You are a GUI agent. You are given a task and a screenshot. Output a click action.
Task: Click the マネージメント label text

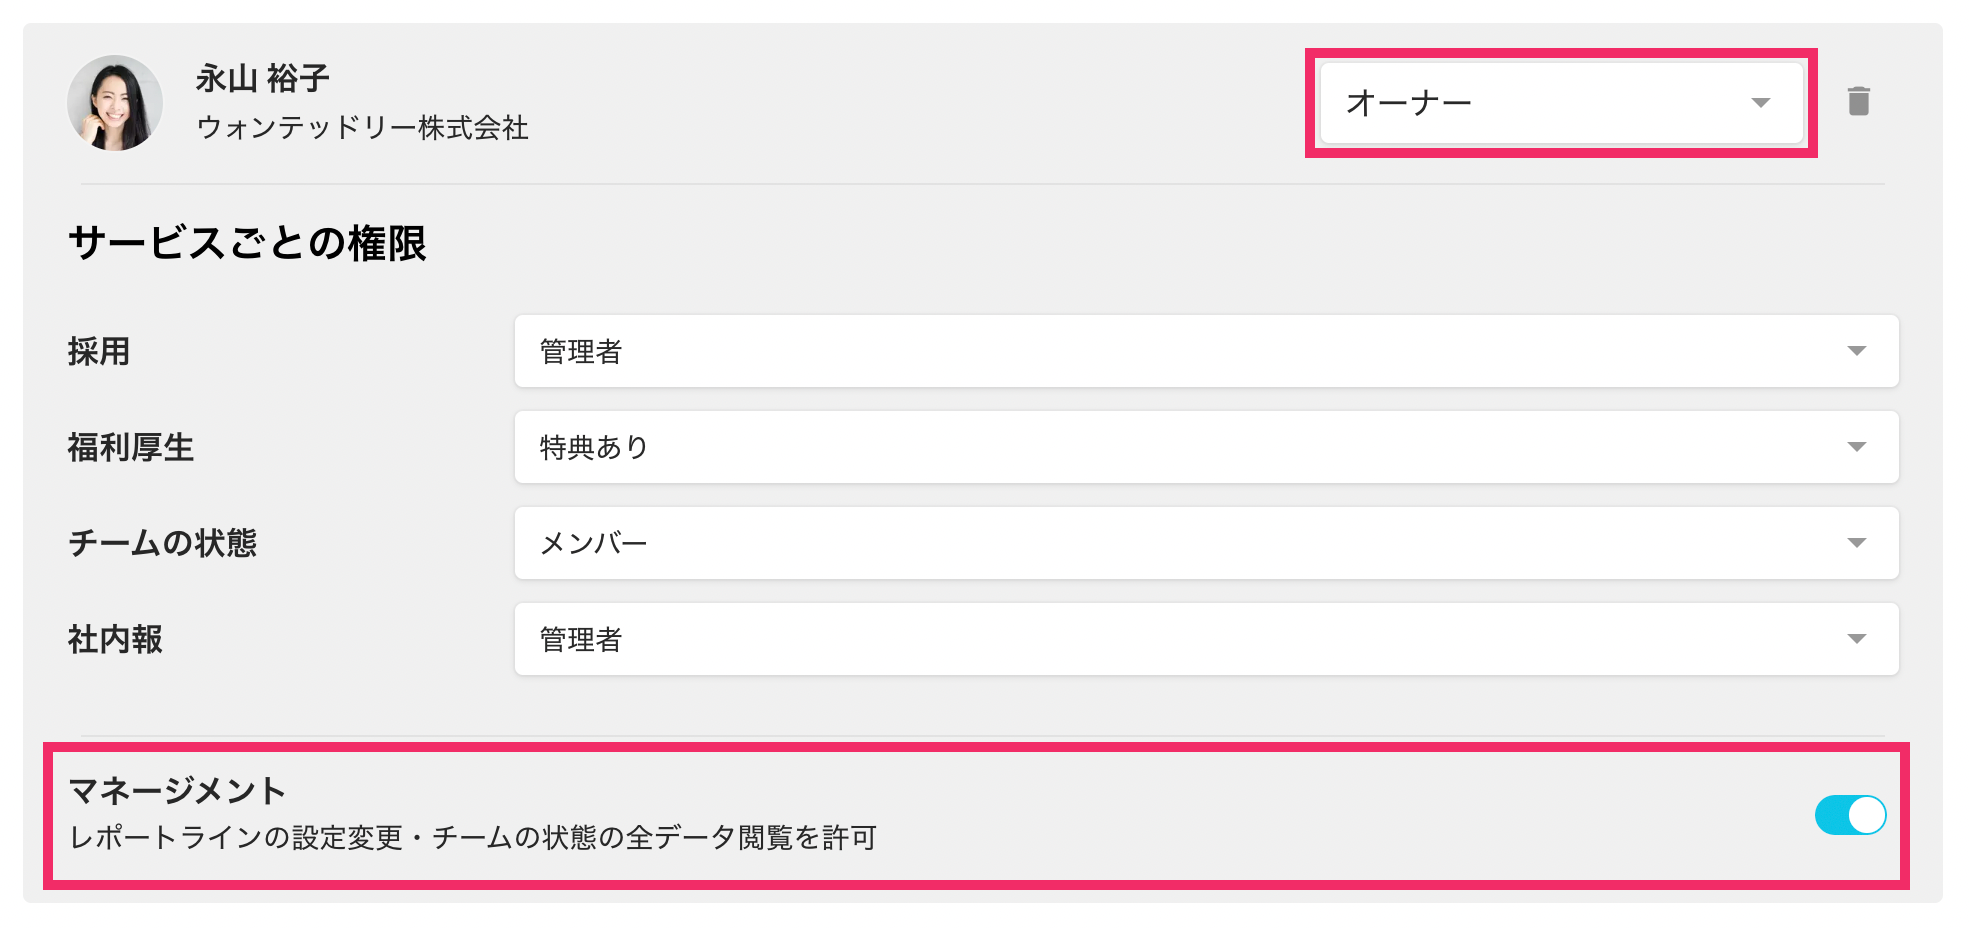click(x=177, y=791)
